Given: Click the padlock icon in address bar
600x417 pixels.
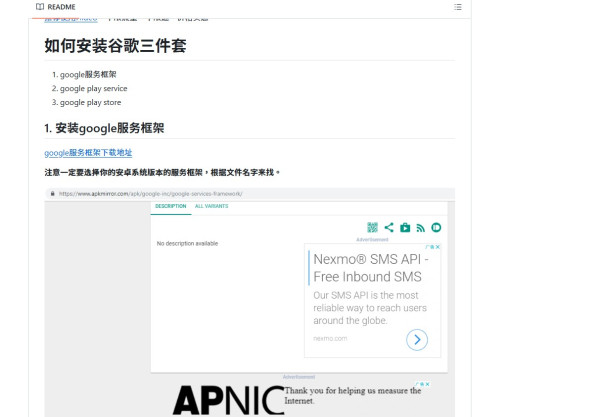Looking at the screenshot, I should click(52, 194).
